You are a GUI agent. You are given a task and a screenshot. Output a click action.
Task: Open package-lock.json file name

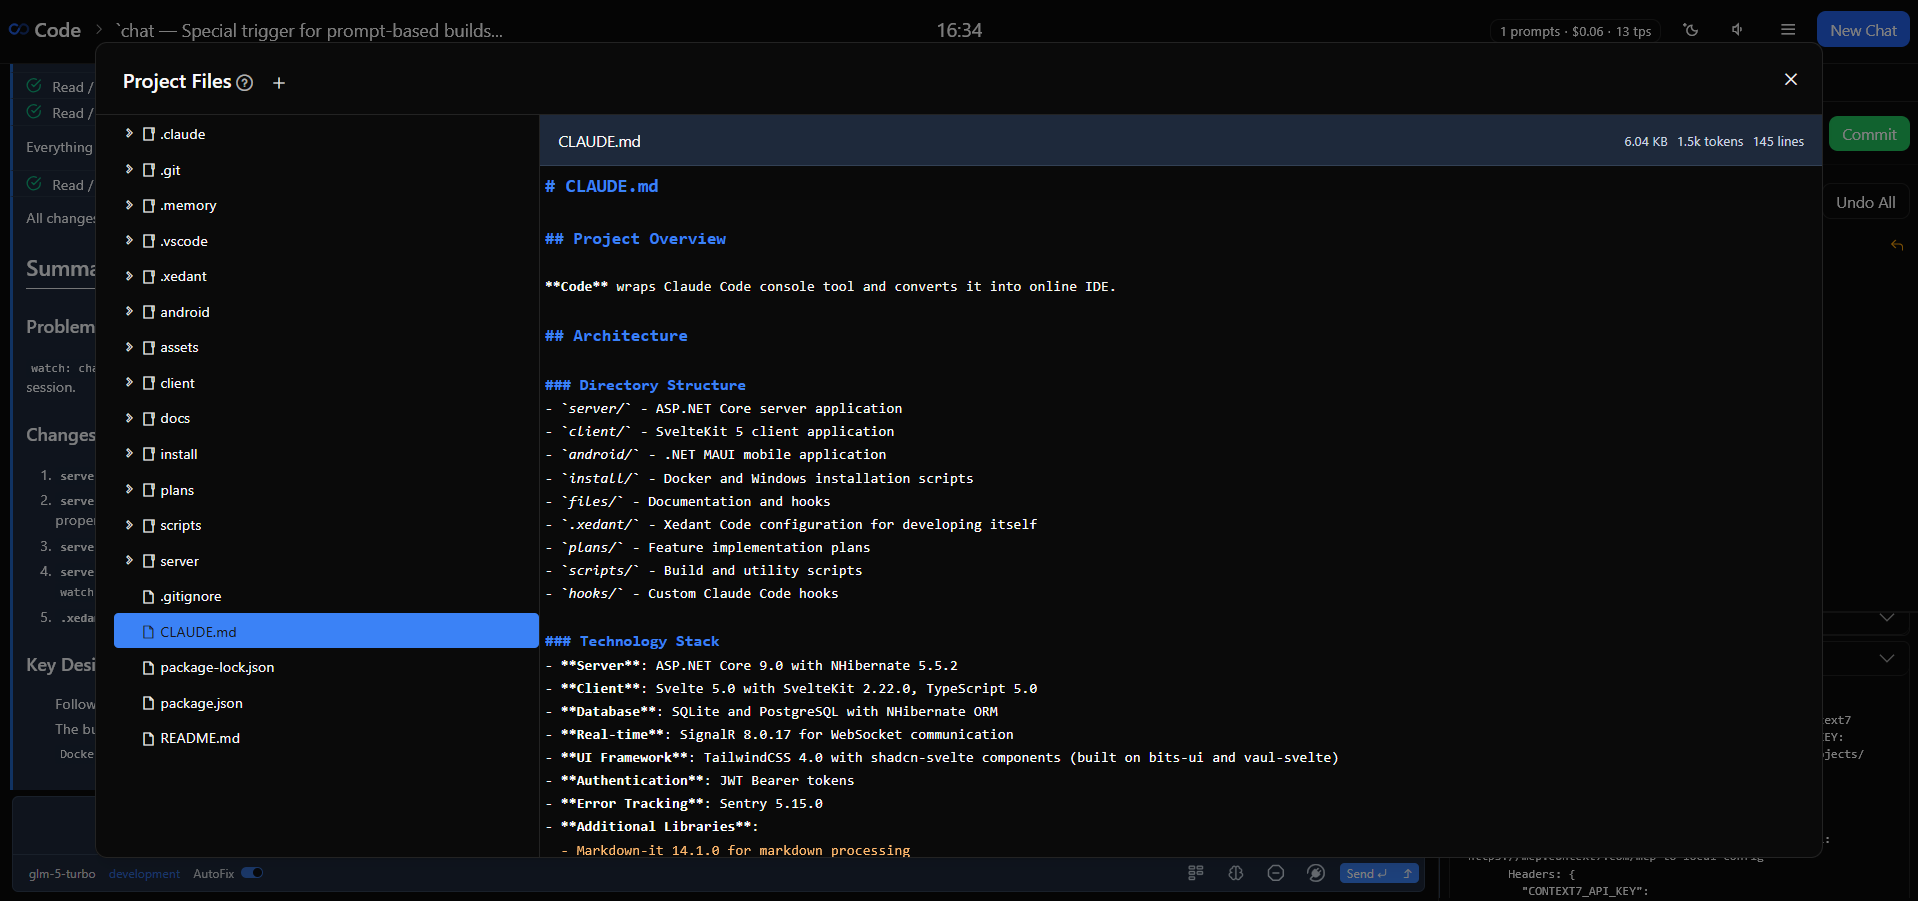pos(217,668)
